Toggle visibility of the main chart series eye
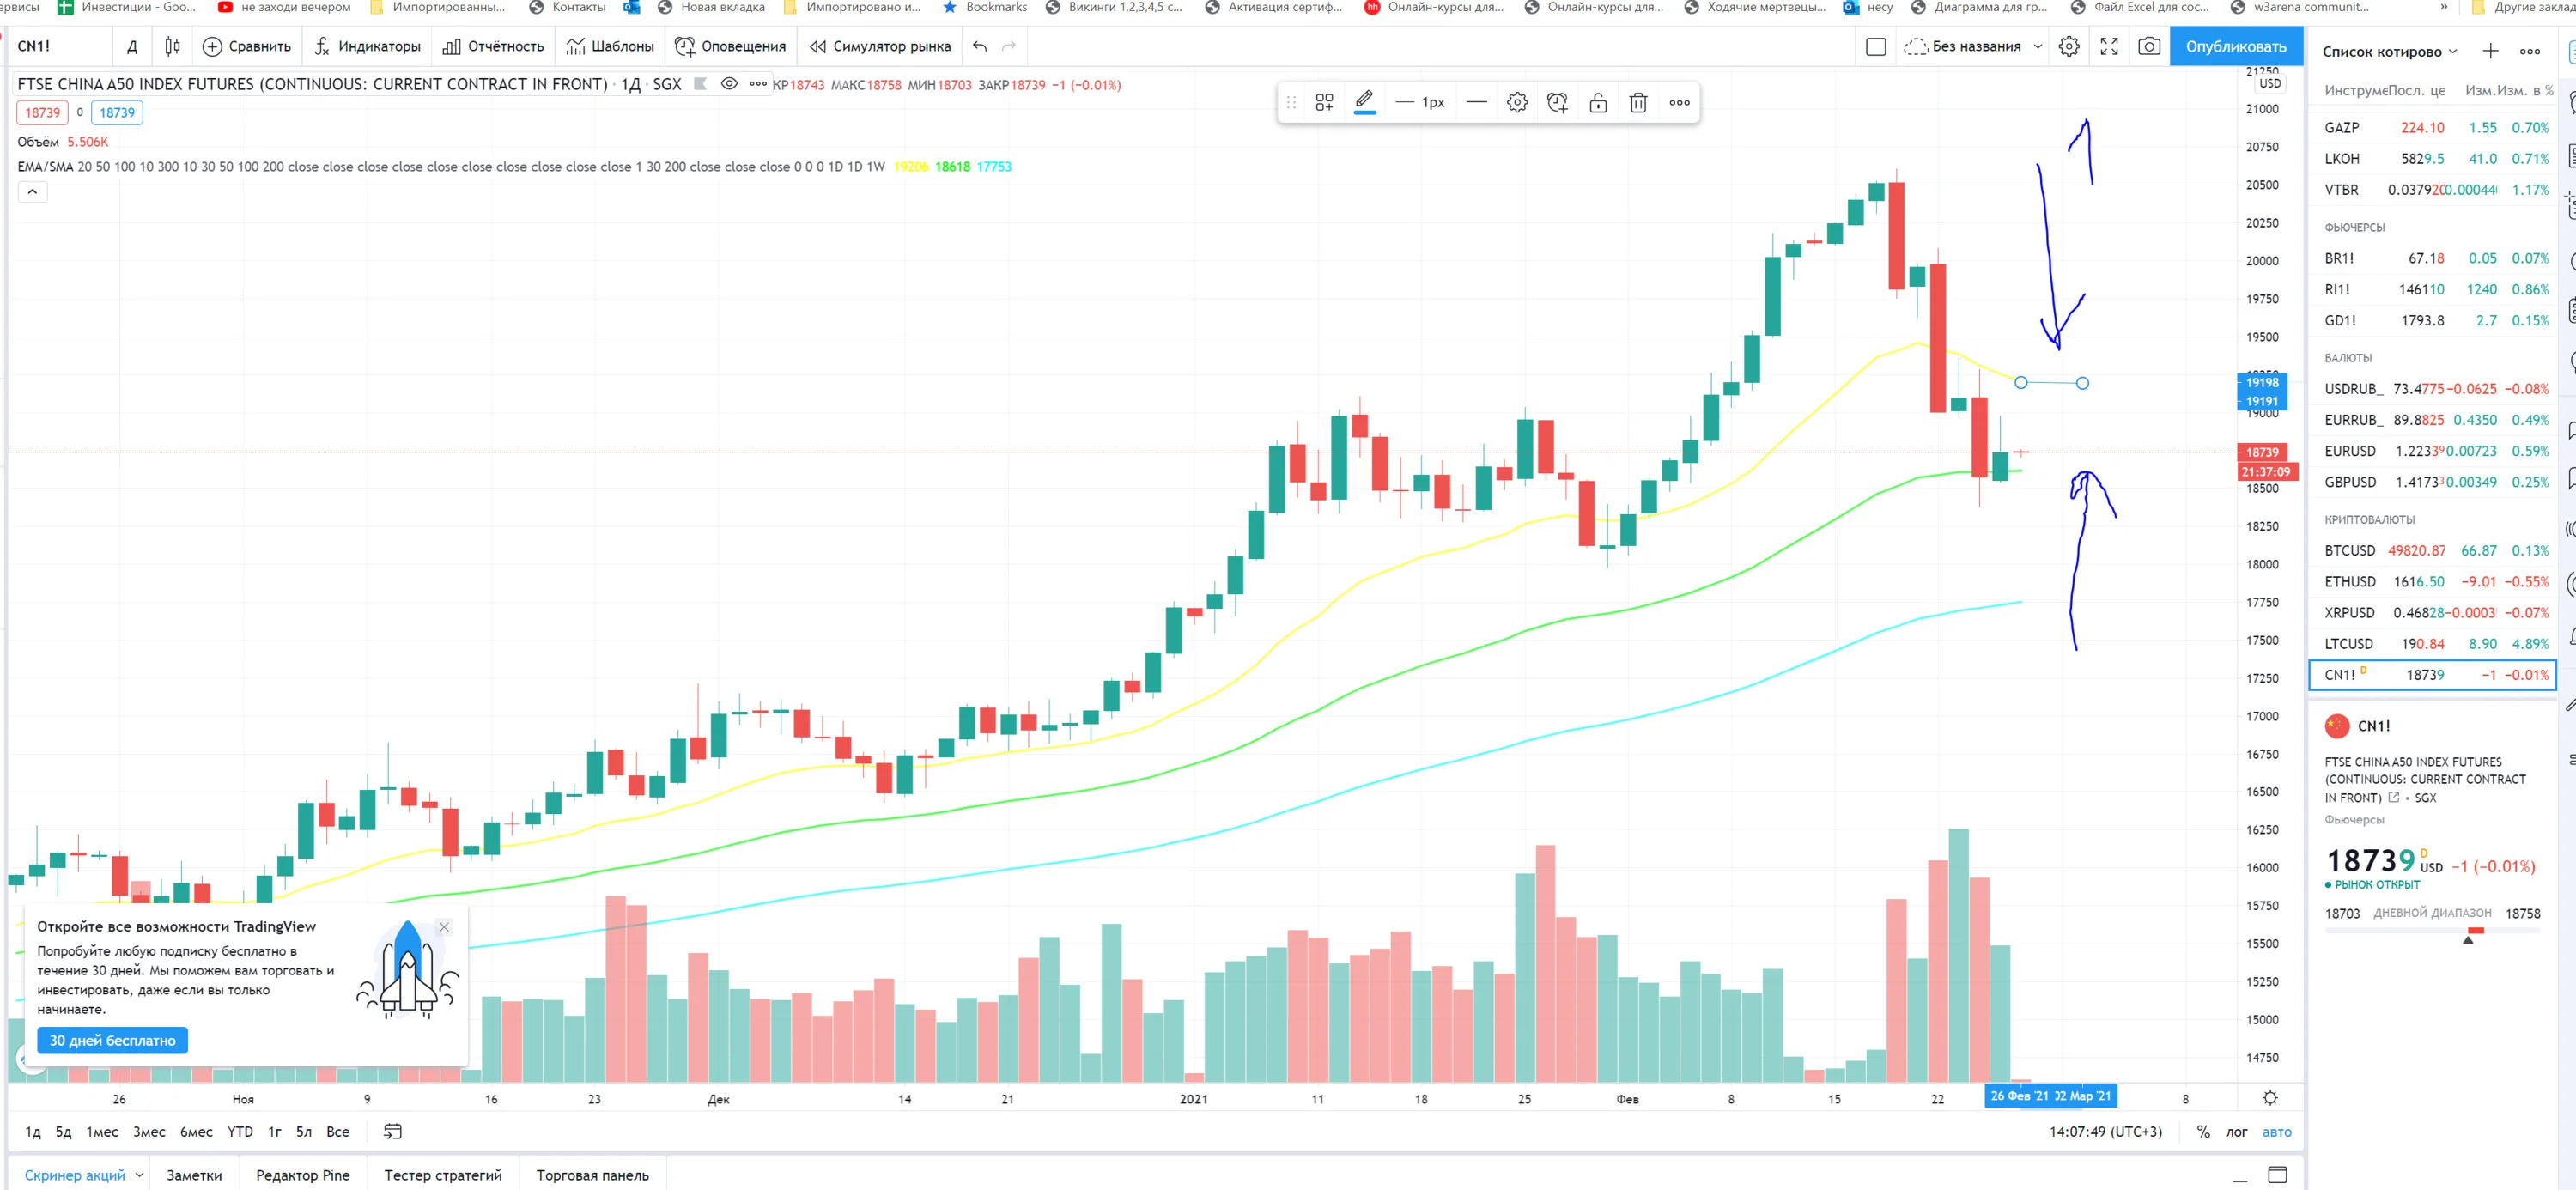Image resolution: width=2576 pixels, height=1190 pixels. 729,84
